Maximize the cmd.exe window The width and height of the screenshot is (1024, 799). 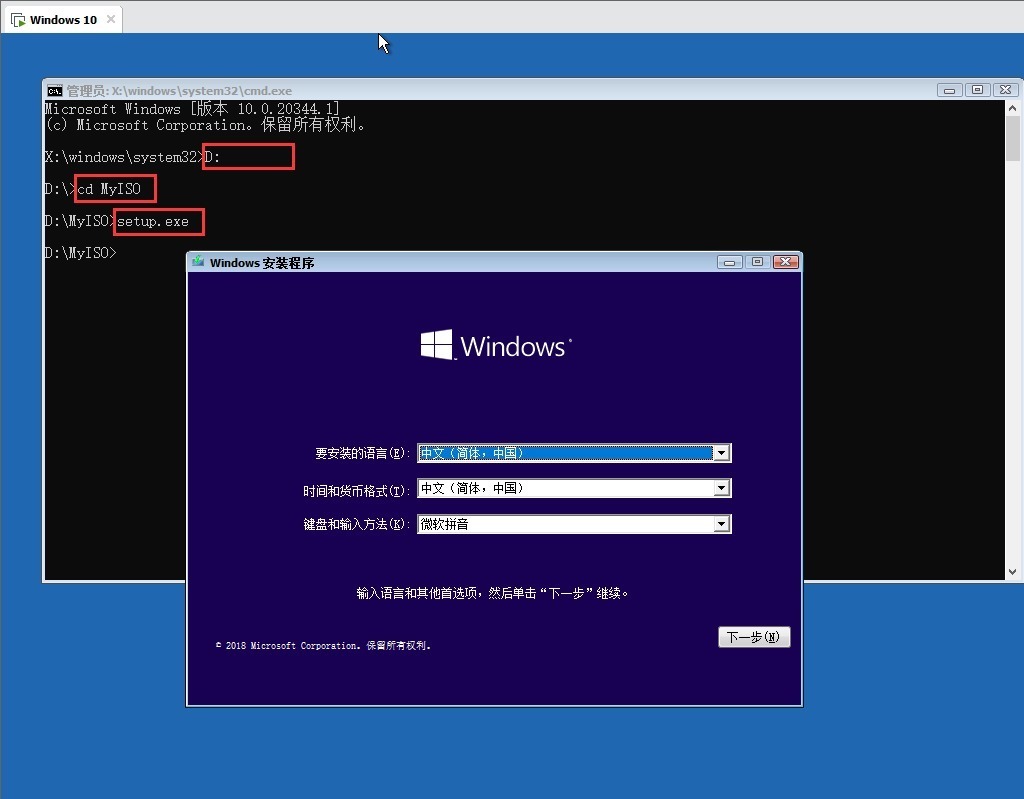[977, 90]
